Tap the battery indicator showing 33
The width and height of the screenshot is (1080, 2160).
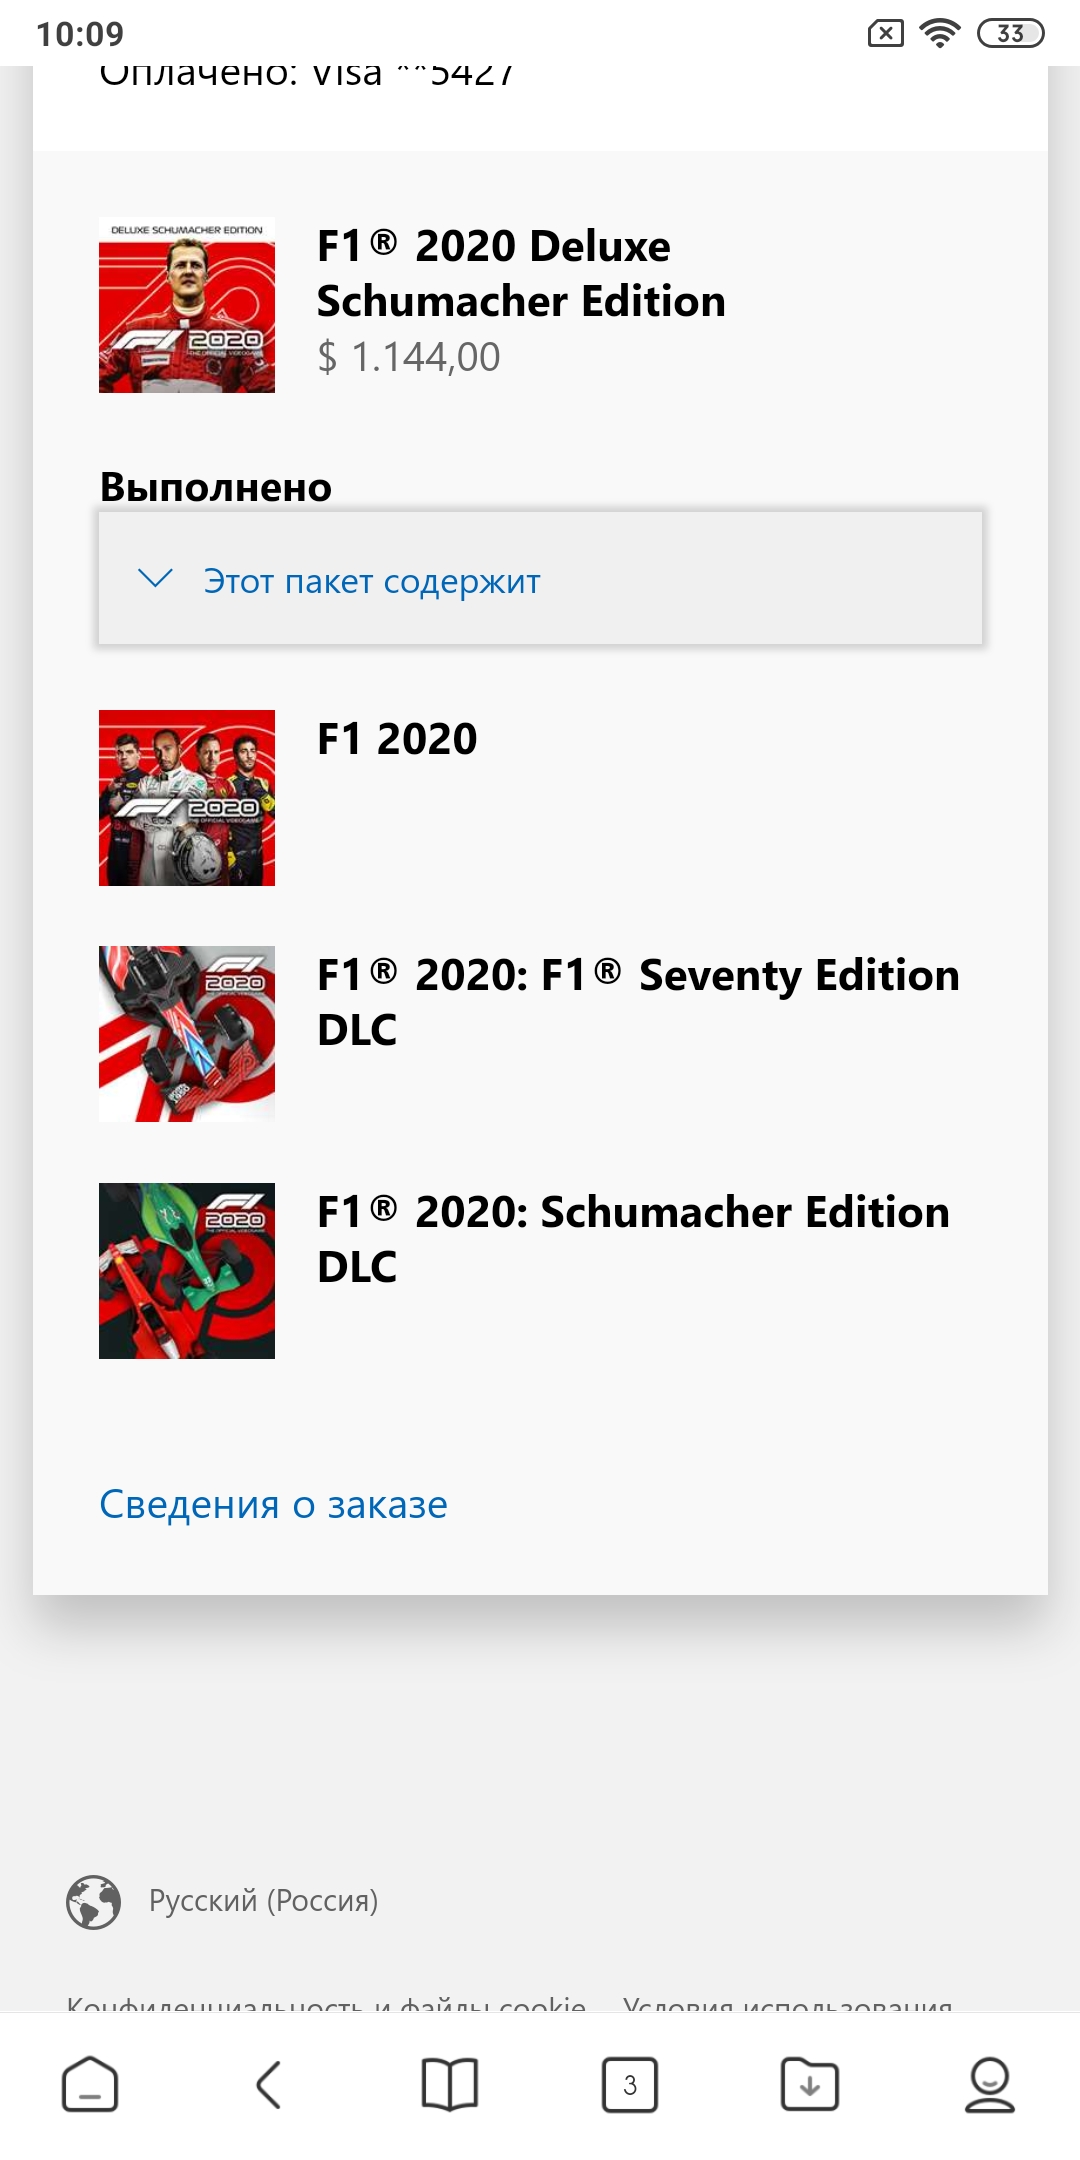coord(1010,33)
